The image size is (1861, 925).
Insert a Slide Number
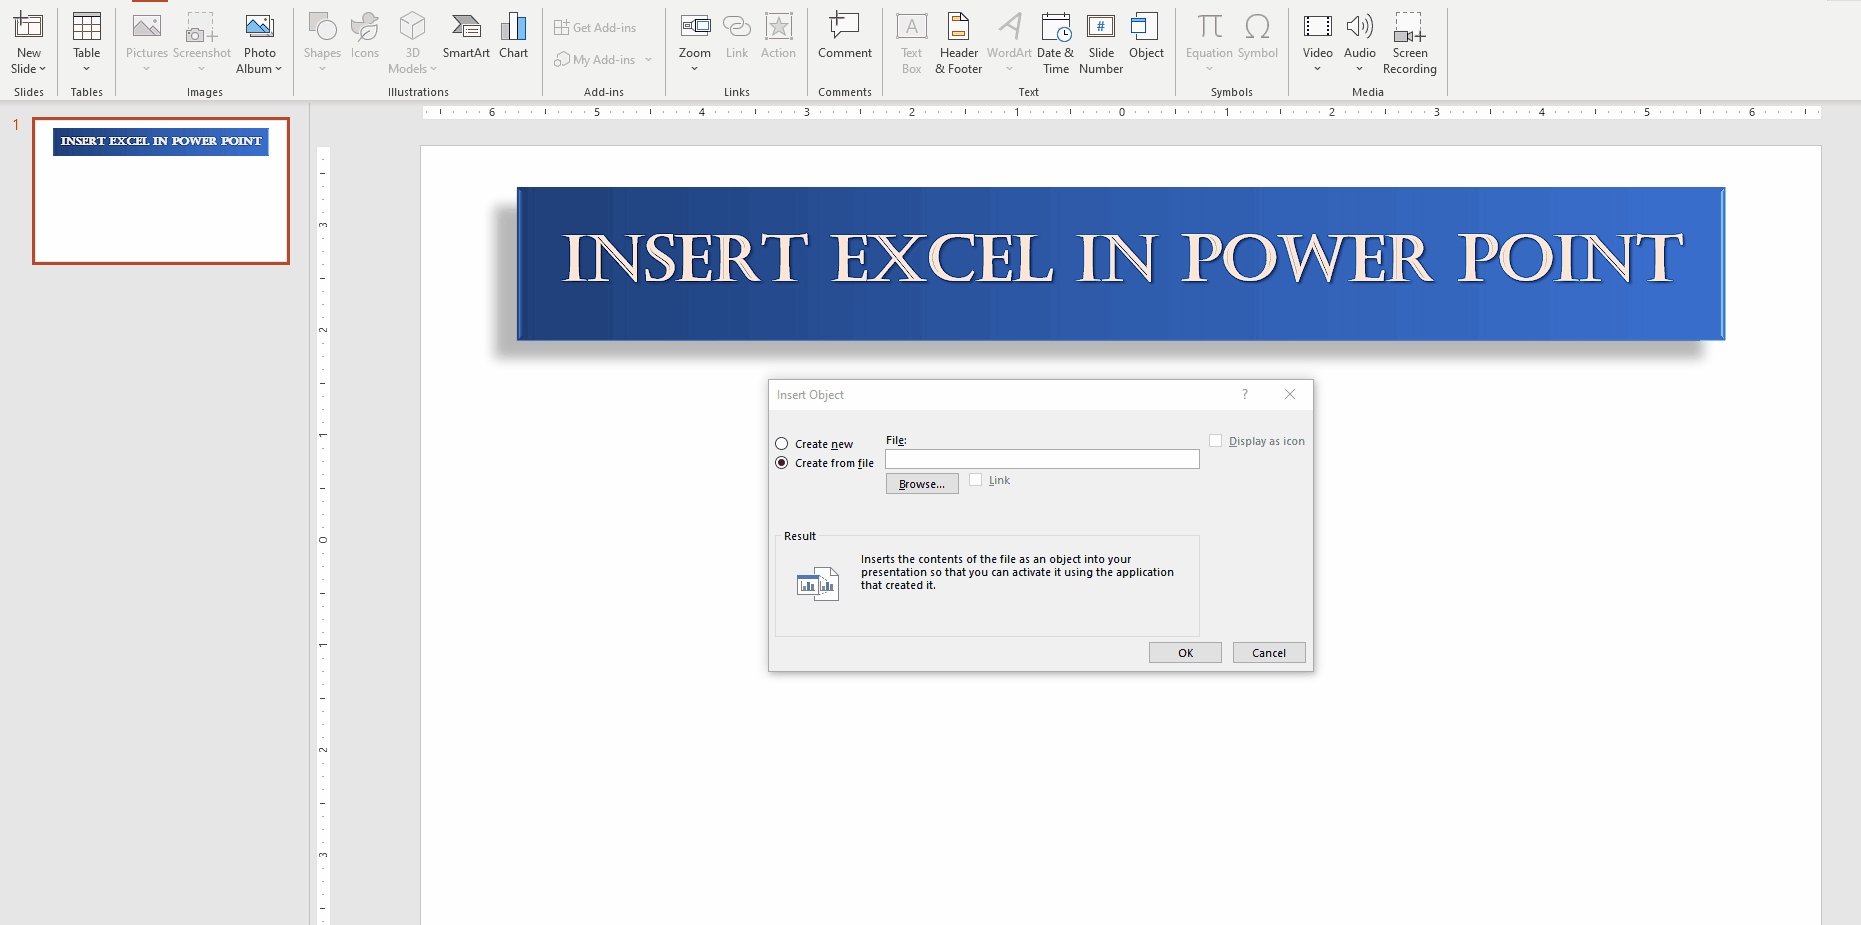click(x=1101, y=42)
